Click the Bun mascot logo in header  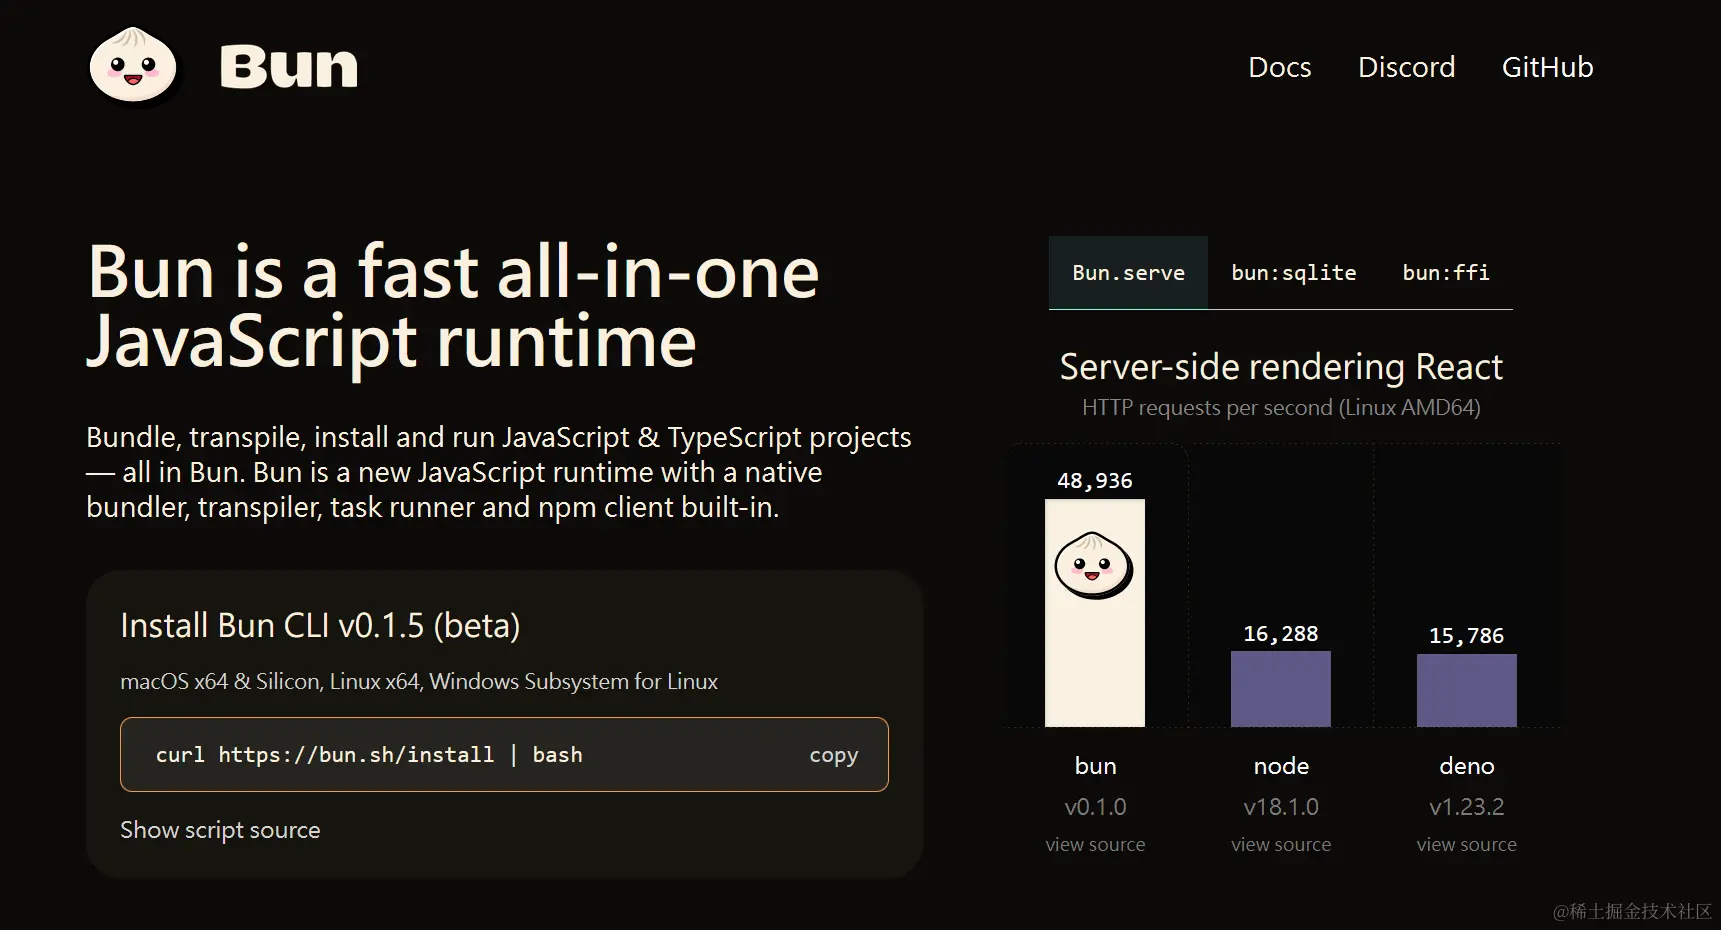tap(133, 66)
